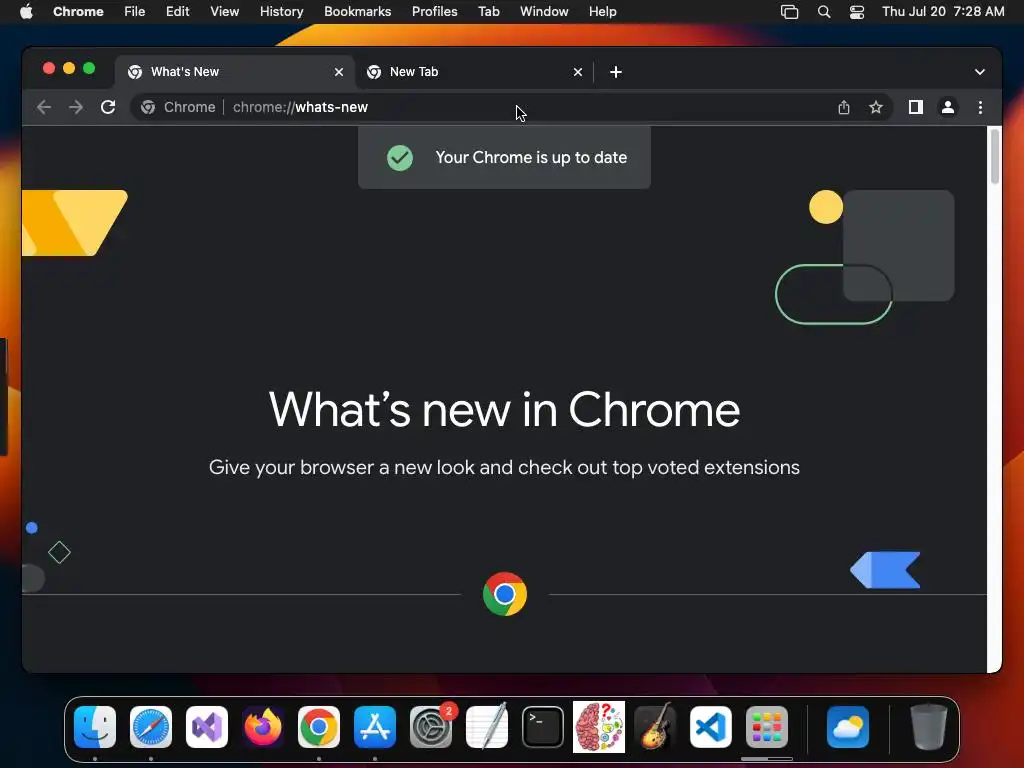The image size is (1024, 768).
Task: Click the date and time in menu bar
Action: 943,11
